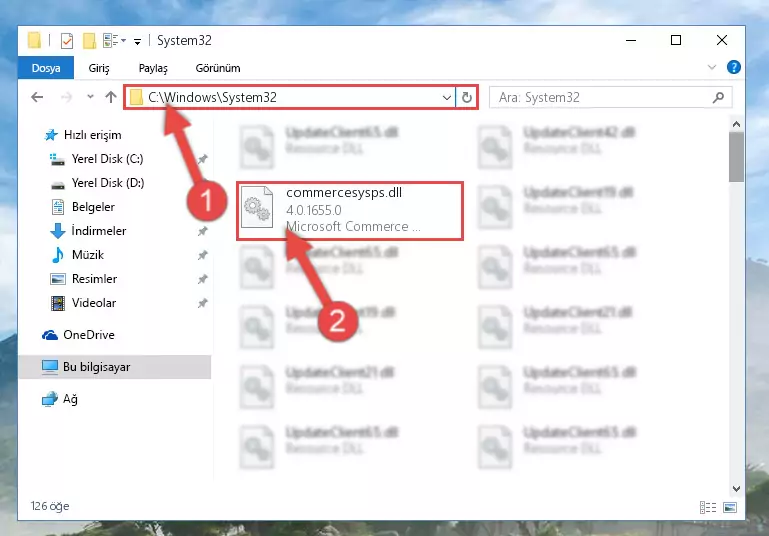The height and width of the screenshot is (536, 769).
Task: Click the OneDrive cloud icon
Action: click(50, 335)
